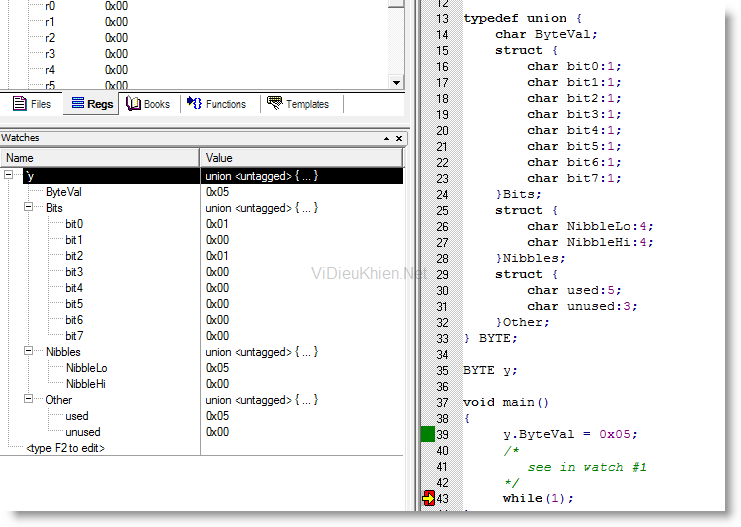
Task: Open the Books tab
Action: point(148,104)
